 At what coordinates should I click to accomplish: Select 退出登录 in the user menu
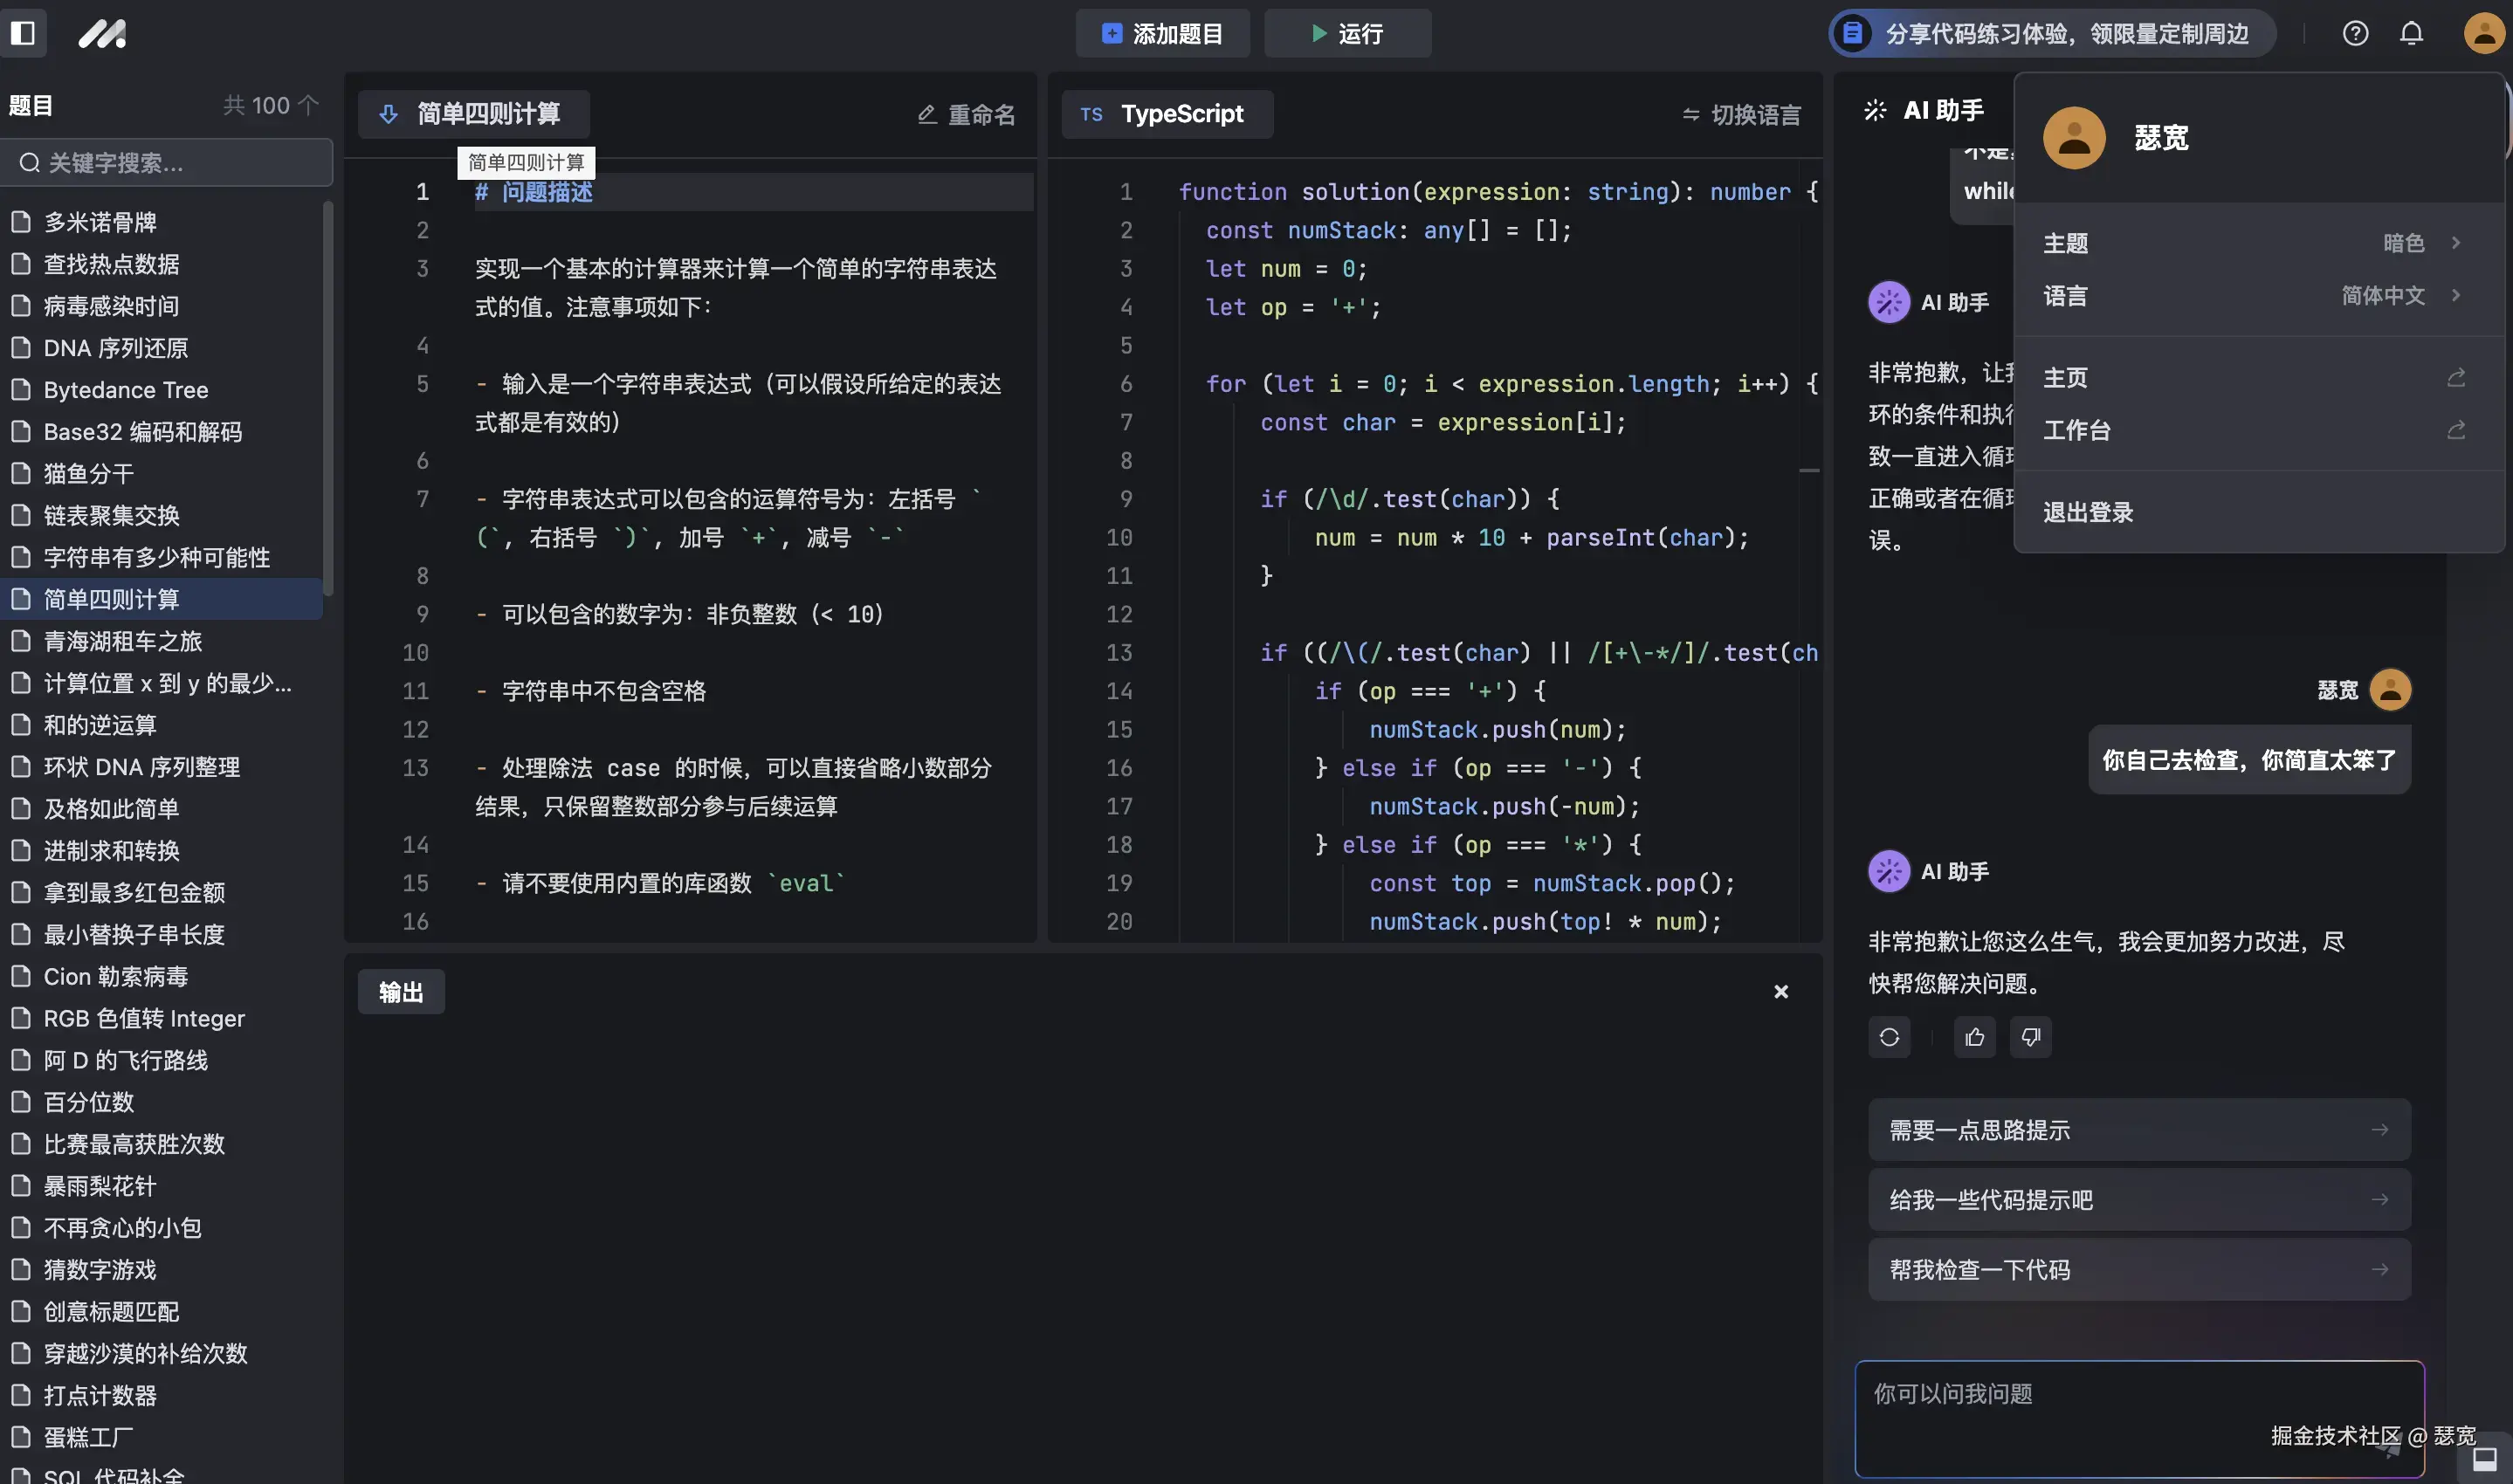click(2088, 511)
